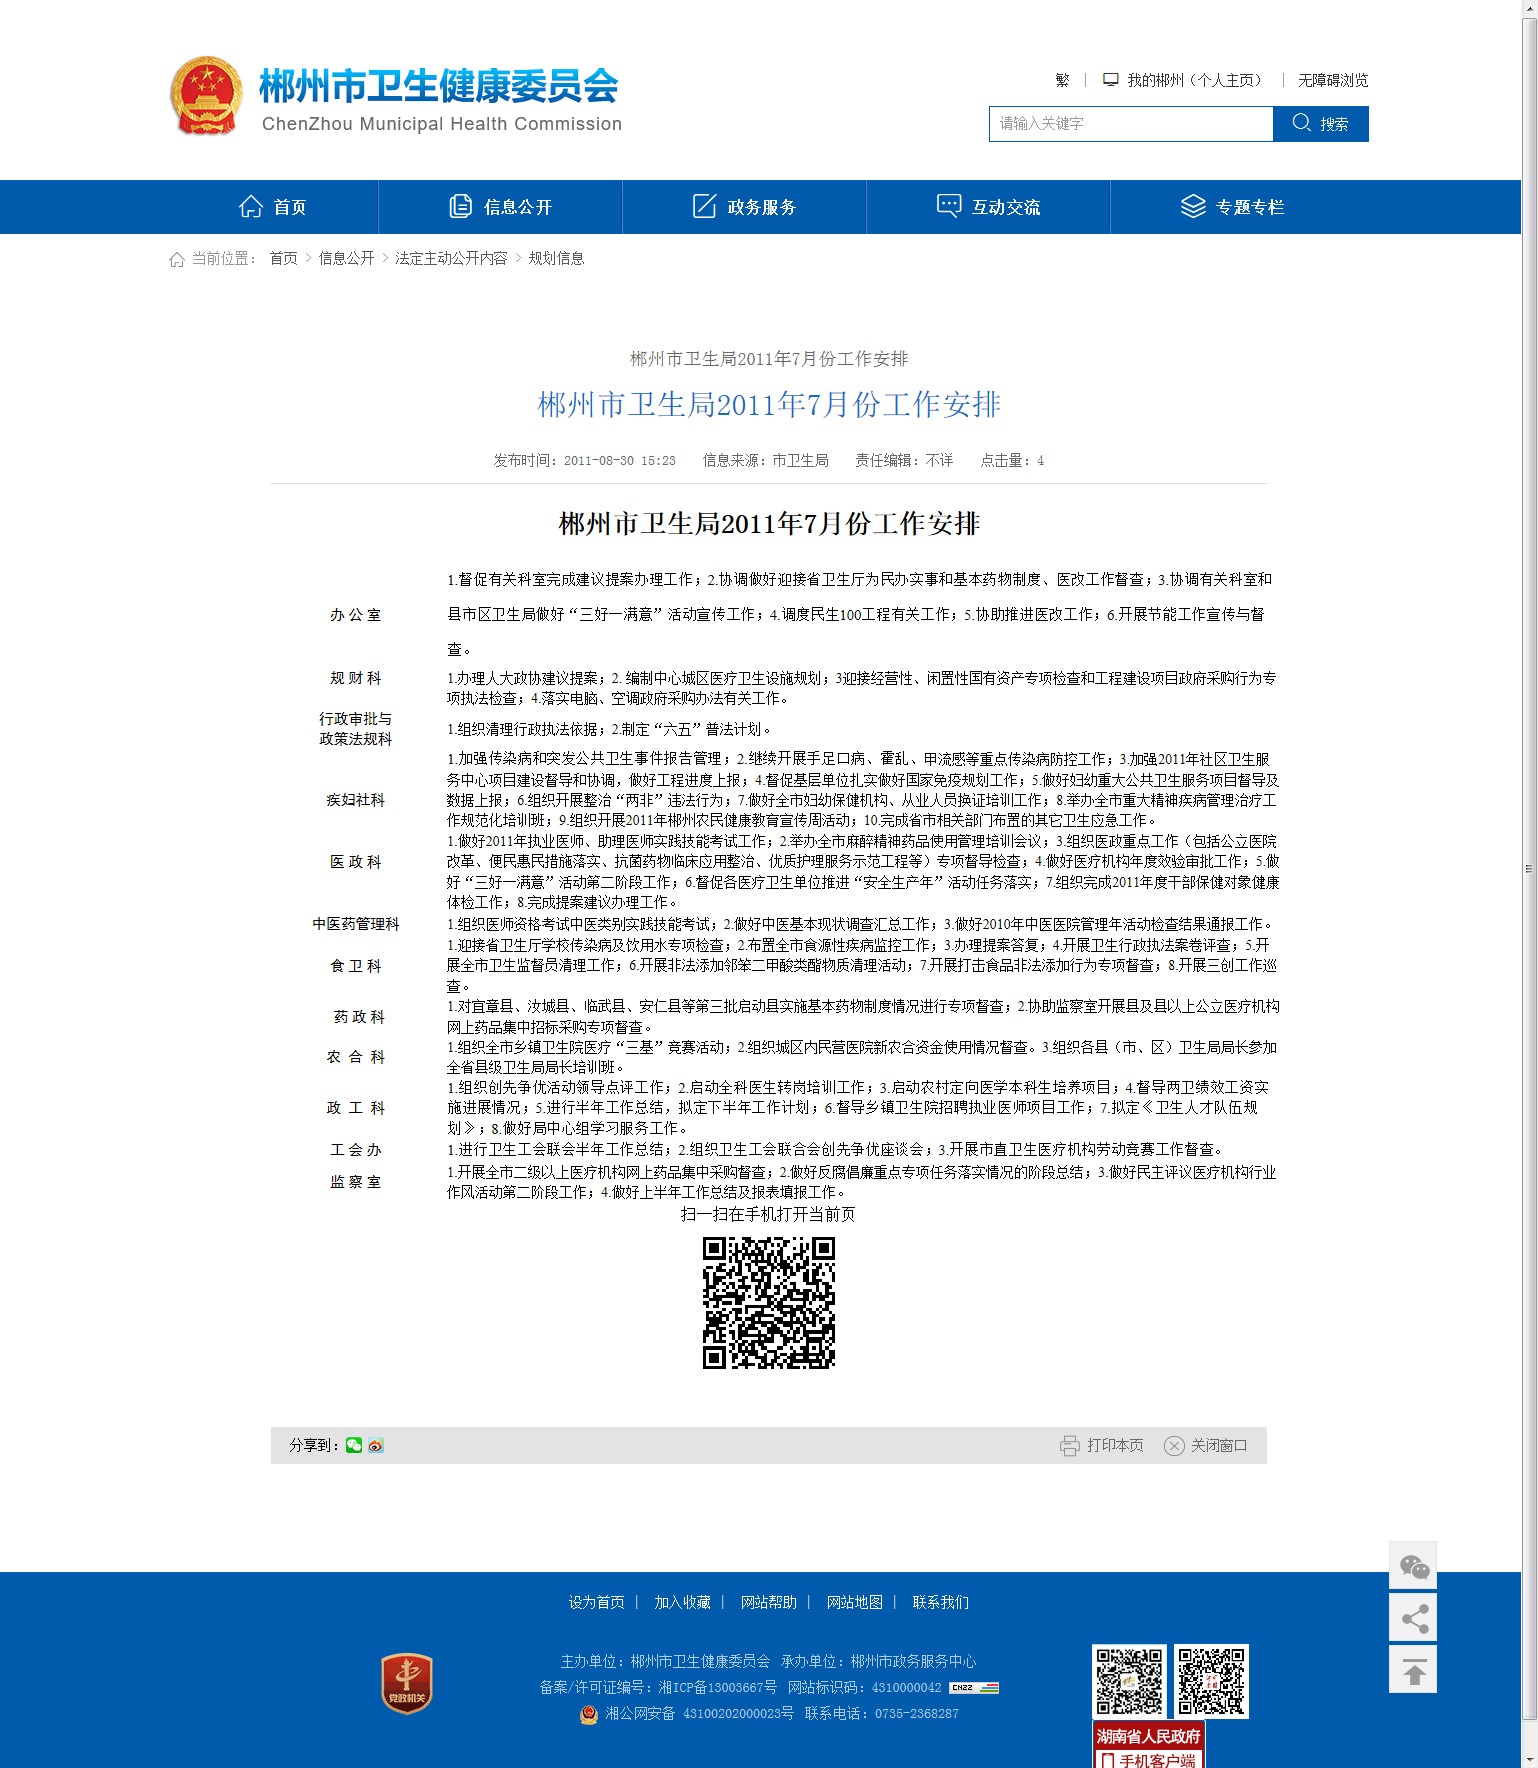Click the printer icon beside 打印本页

pyautogui.click(x=1070, y=1446)
